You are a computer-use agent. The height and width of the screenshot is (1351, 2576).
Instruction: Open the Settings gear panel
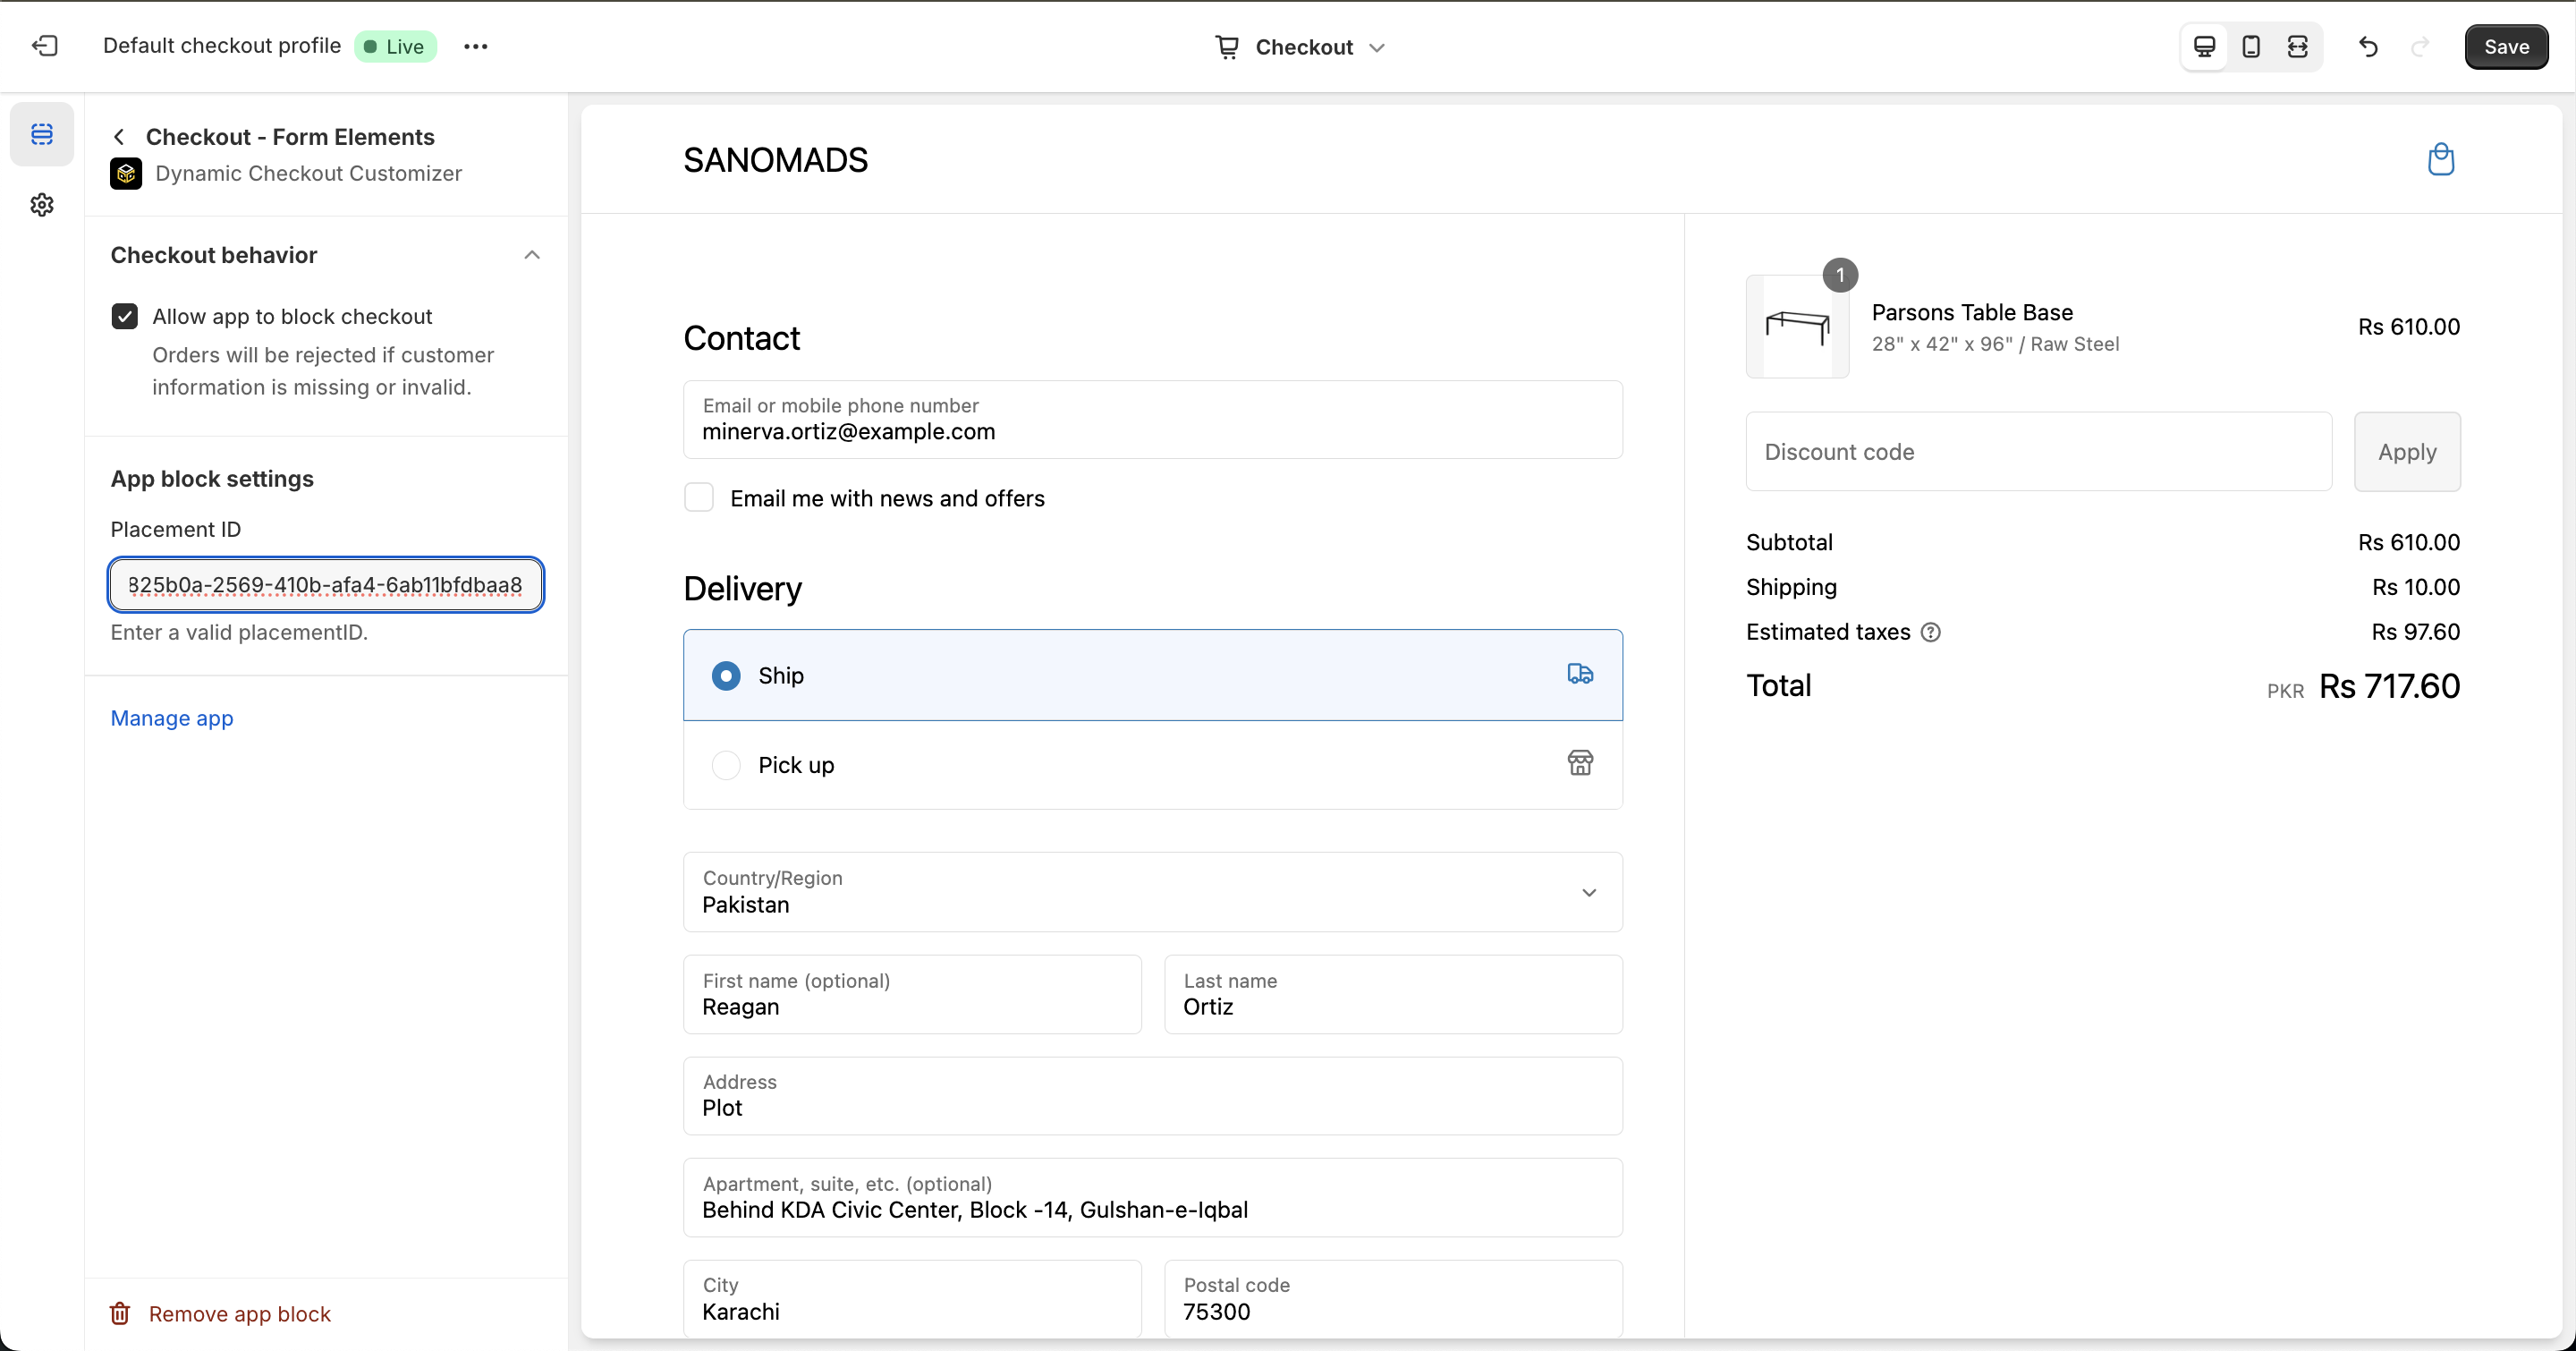[42, 205]
